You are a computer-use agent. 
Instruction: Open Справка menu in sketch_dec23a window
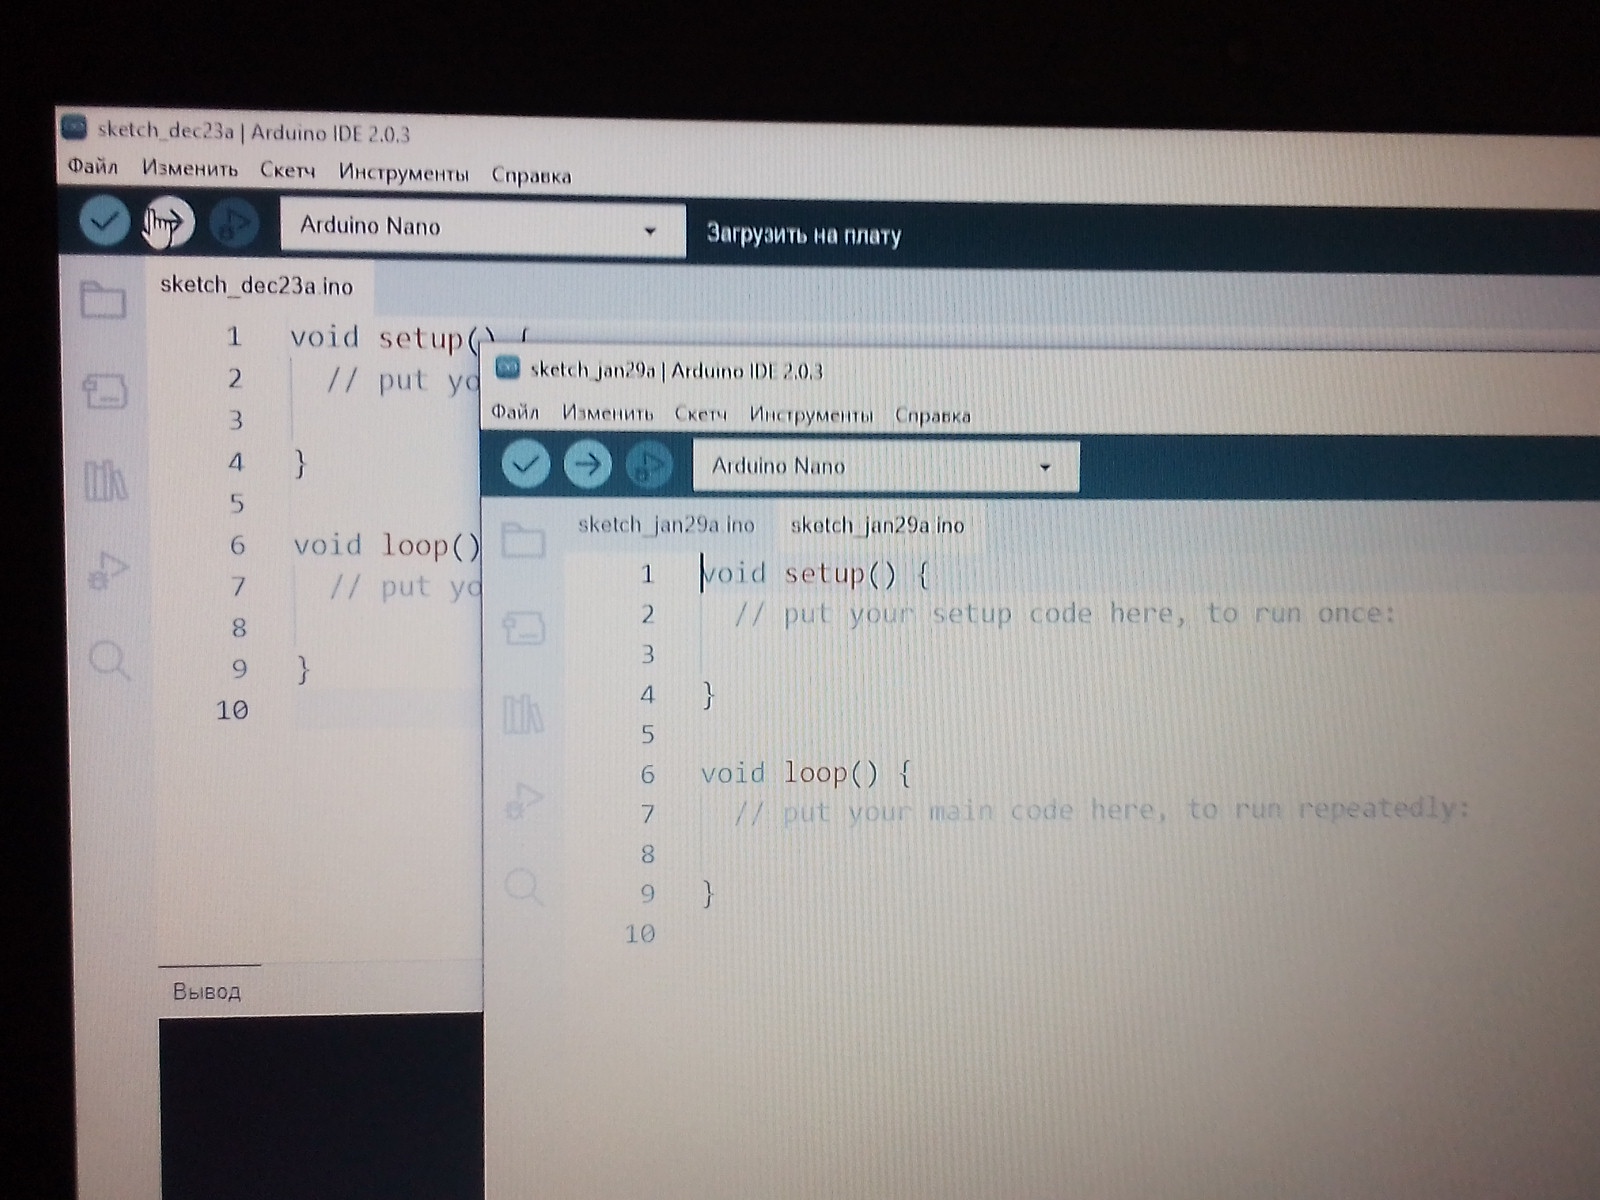pyautogui.click(x=531, y=175)
